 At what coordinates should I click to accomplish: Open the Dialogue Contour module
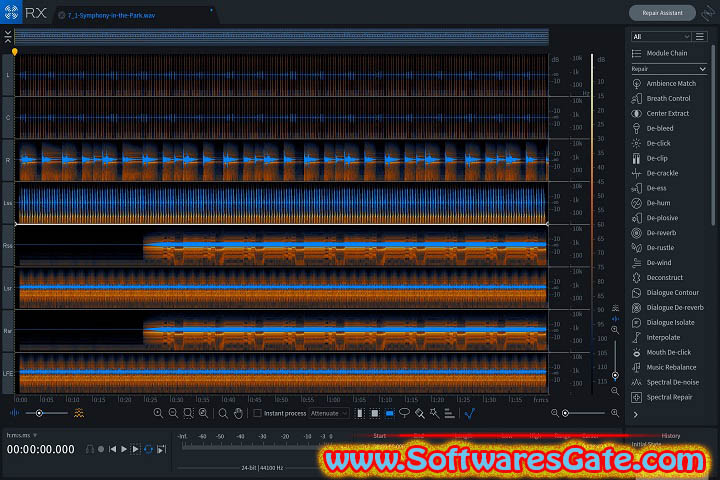coord(665,293)
